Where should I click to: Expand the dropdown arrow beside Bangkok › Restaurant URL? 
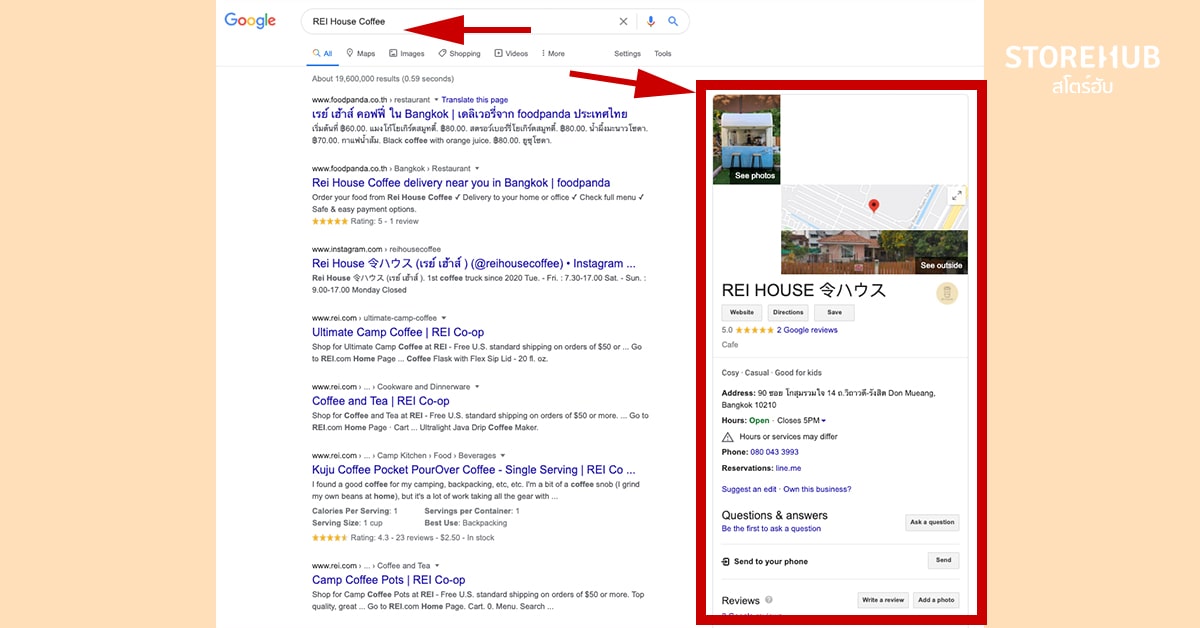coord(477,168)
